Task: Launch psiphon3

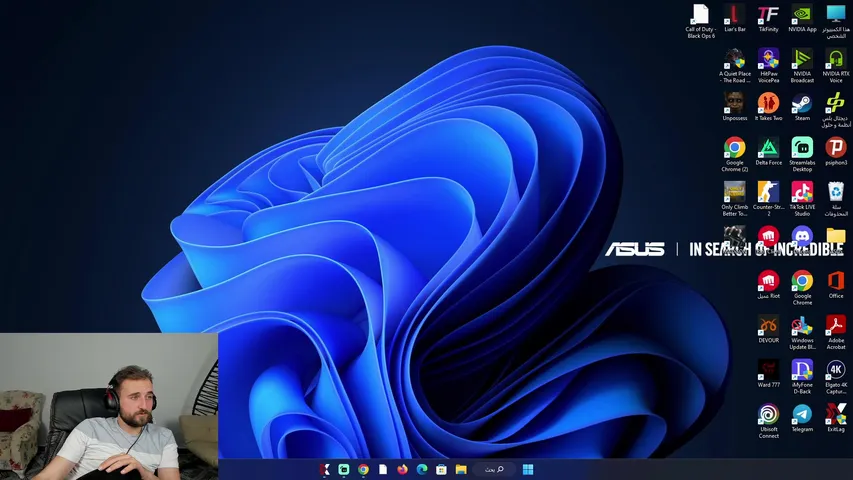Action: point(836,151)
